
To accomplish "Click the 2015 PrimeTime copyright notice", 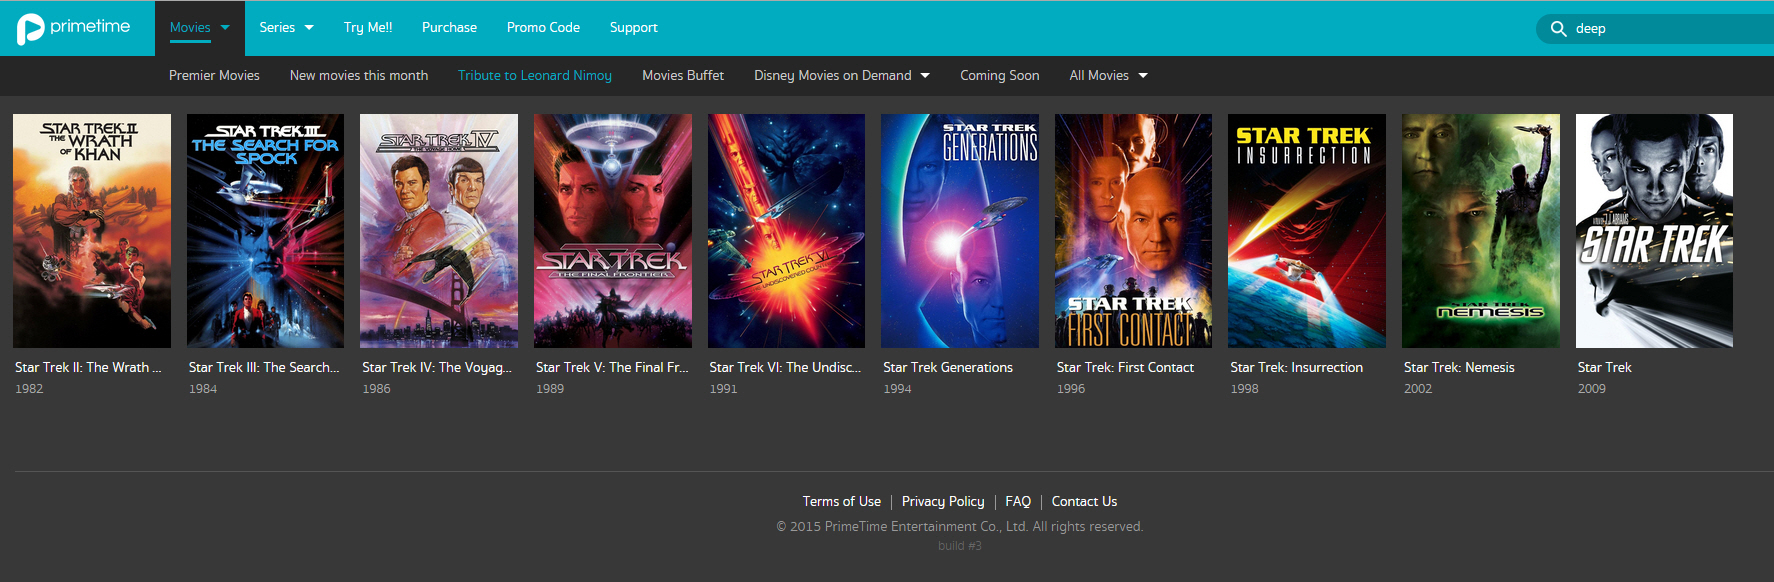I will pos(960,527).
